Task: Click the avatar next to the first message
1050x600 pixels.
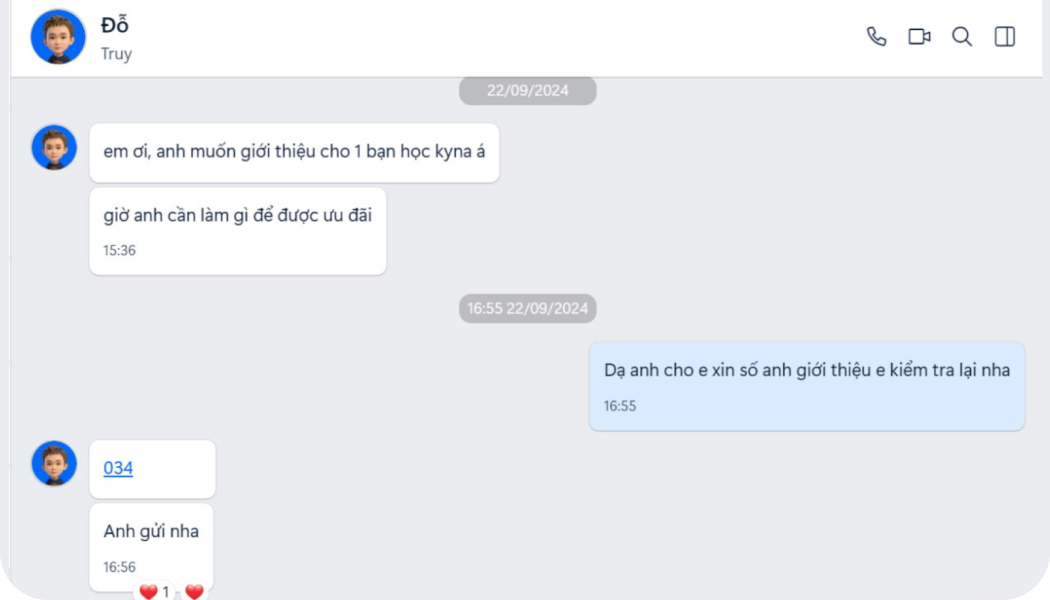Action: click(x=53, y=147)
